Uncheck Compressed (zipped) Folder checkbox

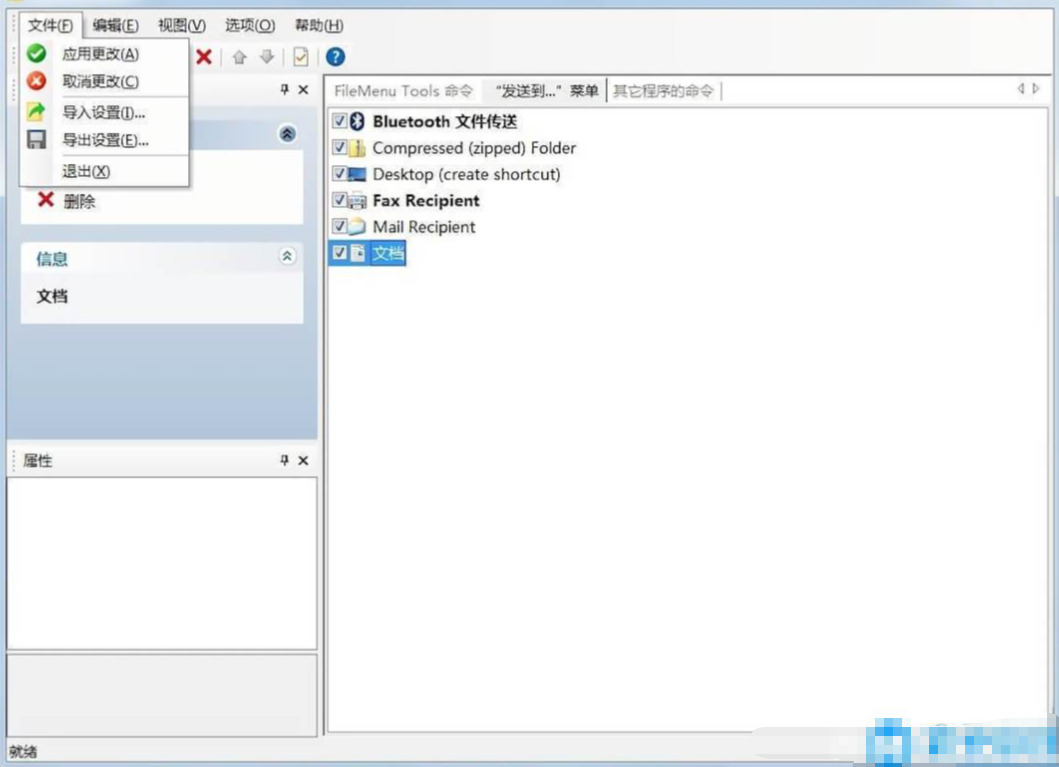[339, 147]
